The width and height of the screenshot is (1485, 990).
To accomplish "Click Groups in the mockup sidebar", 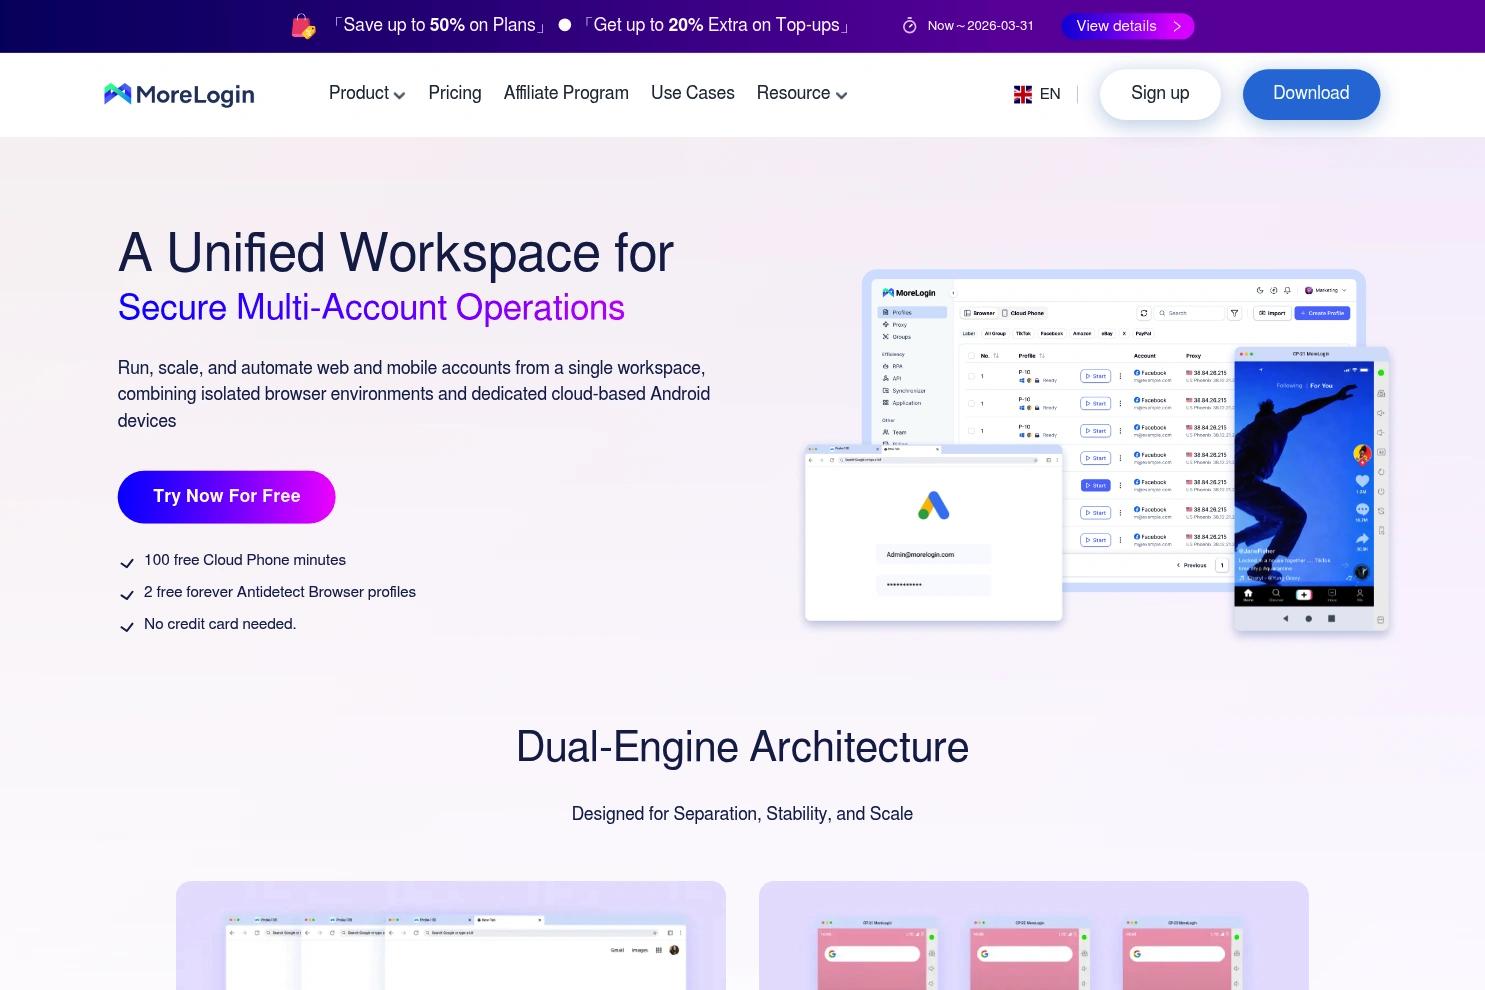I will pos(897,337).
